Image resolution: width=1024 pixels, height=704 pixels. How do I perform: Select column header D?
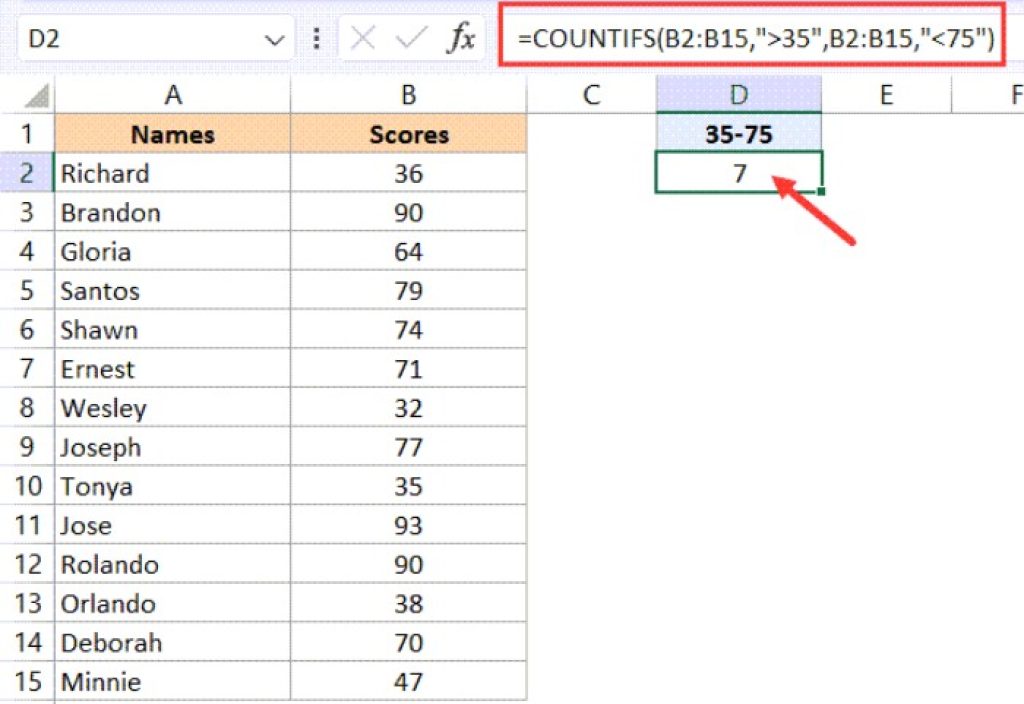pyautogui.click(x=738, y=94)
